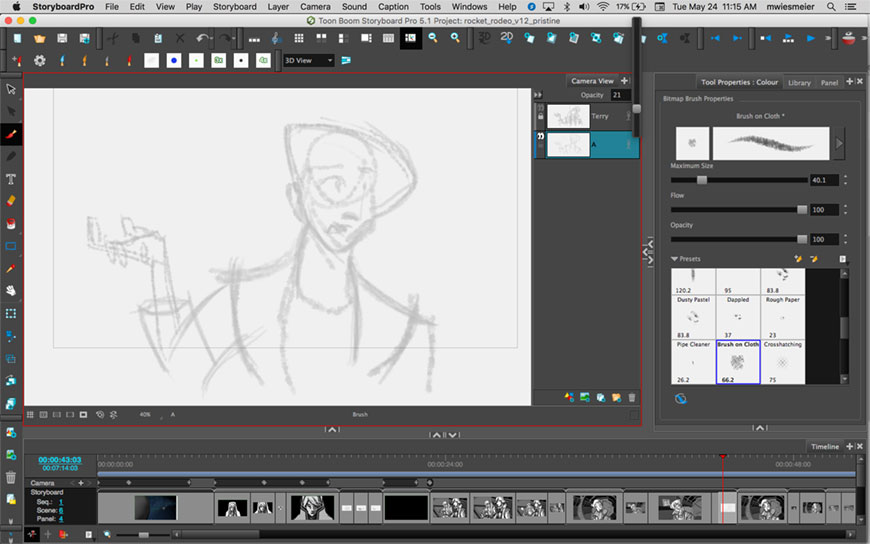This screenshot has height=544, width=870.
Task: Click the Timeline tab
Action: (x=825, y=446)
